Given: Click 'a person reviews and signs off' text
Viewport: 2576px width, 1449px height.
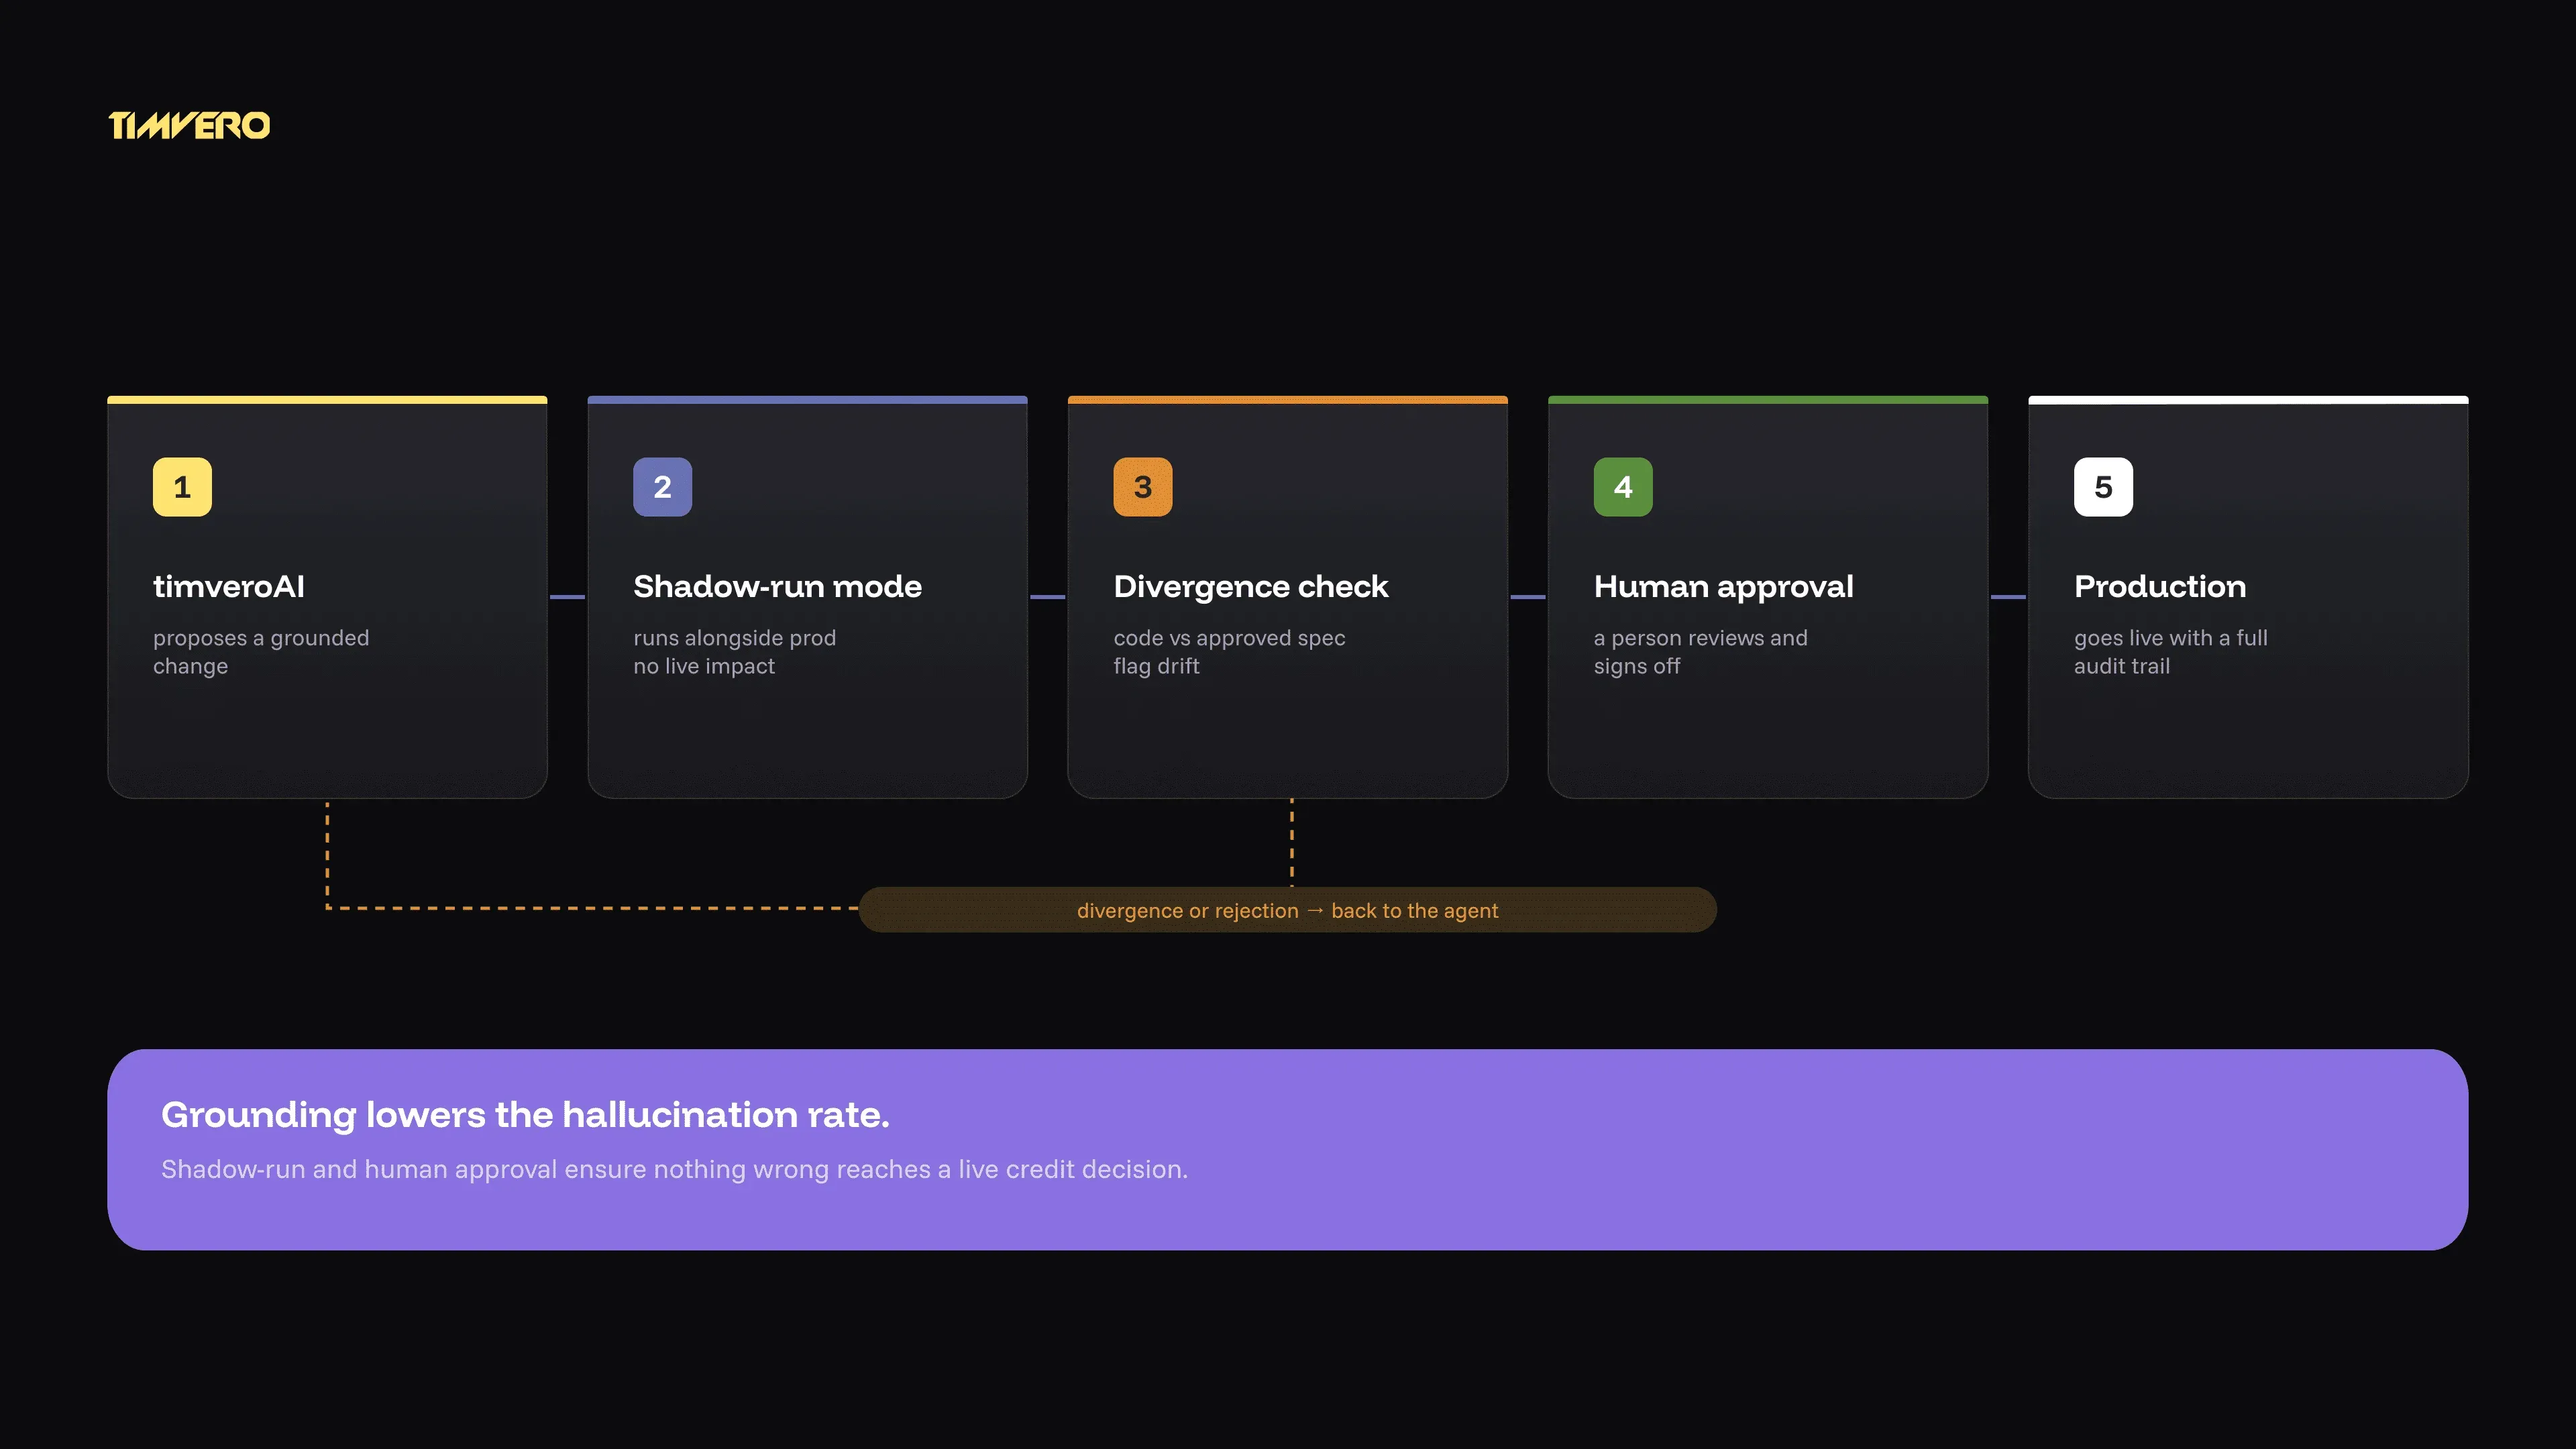Looking at the screenshot, I should click(1700, 652).
